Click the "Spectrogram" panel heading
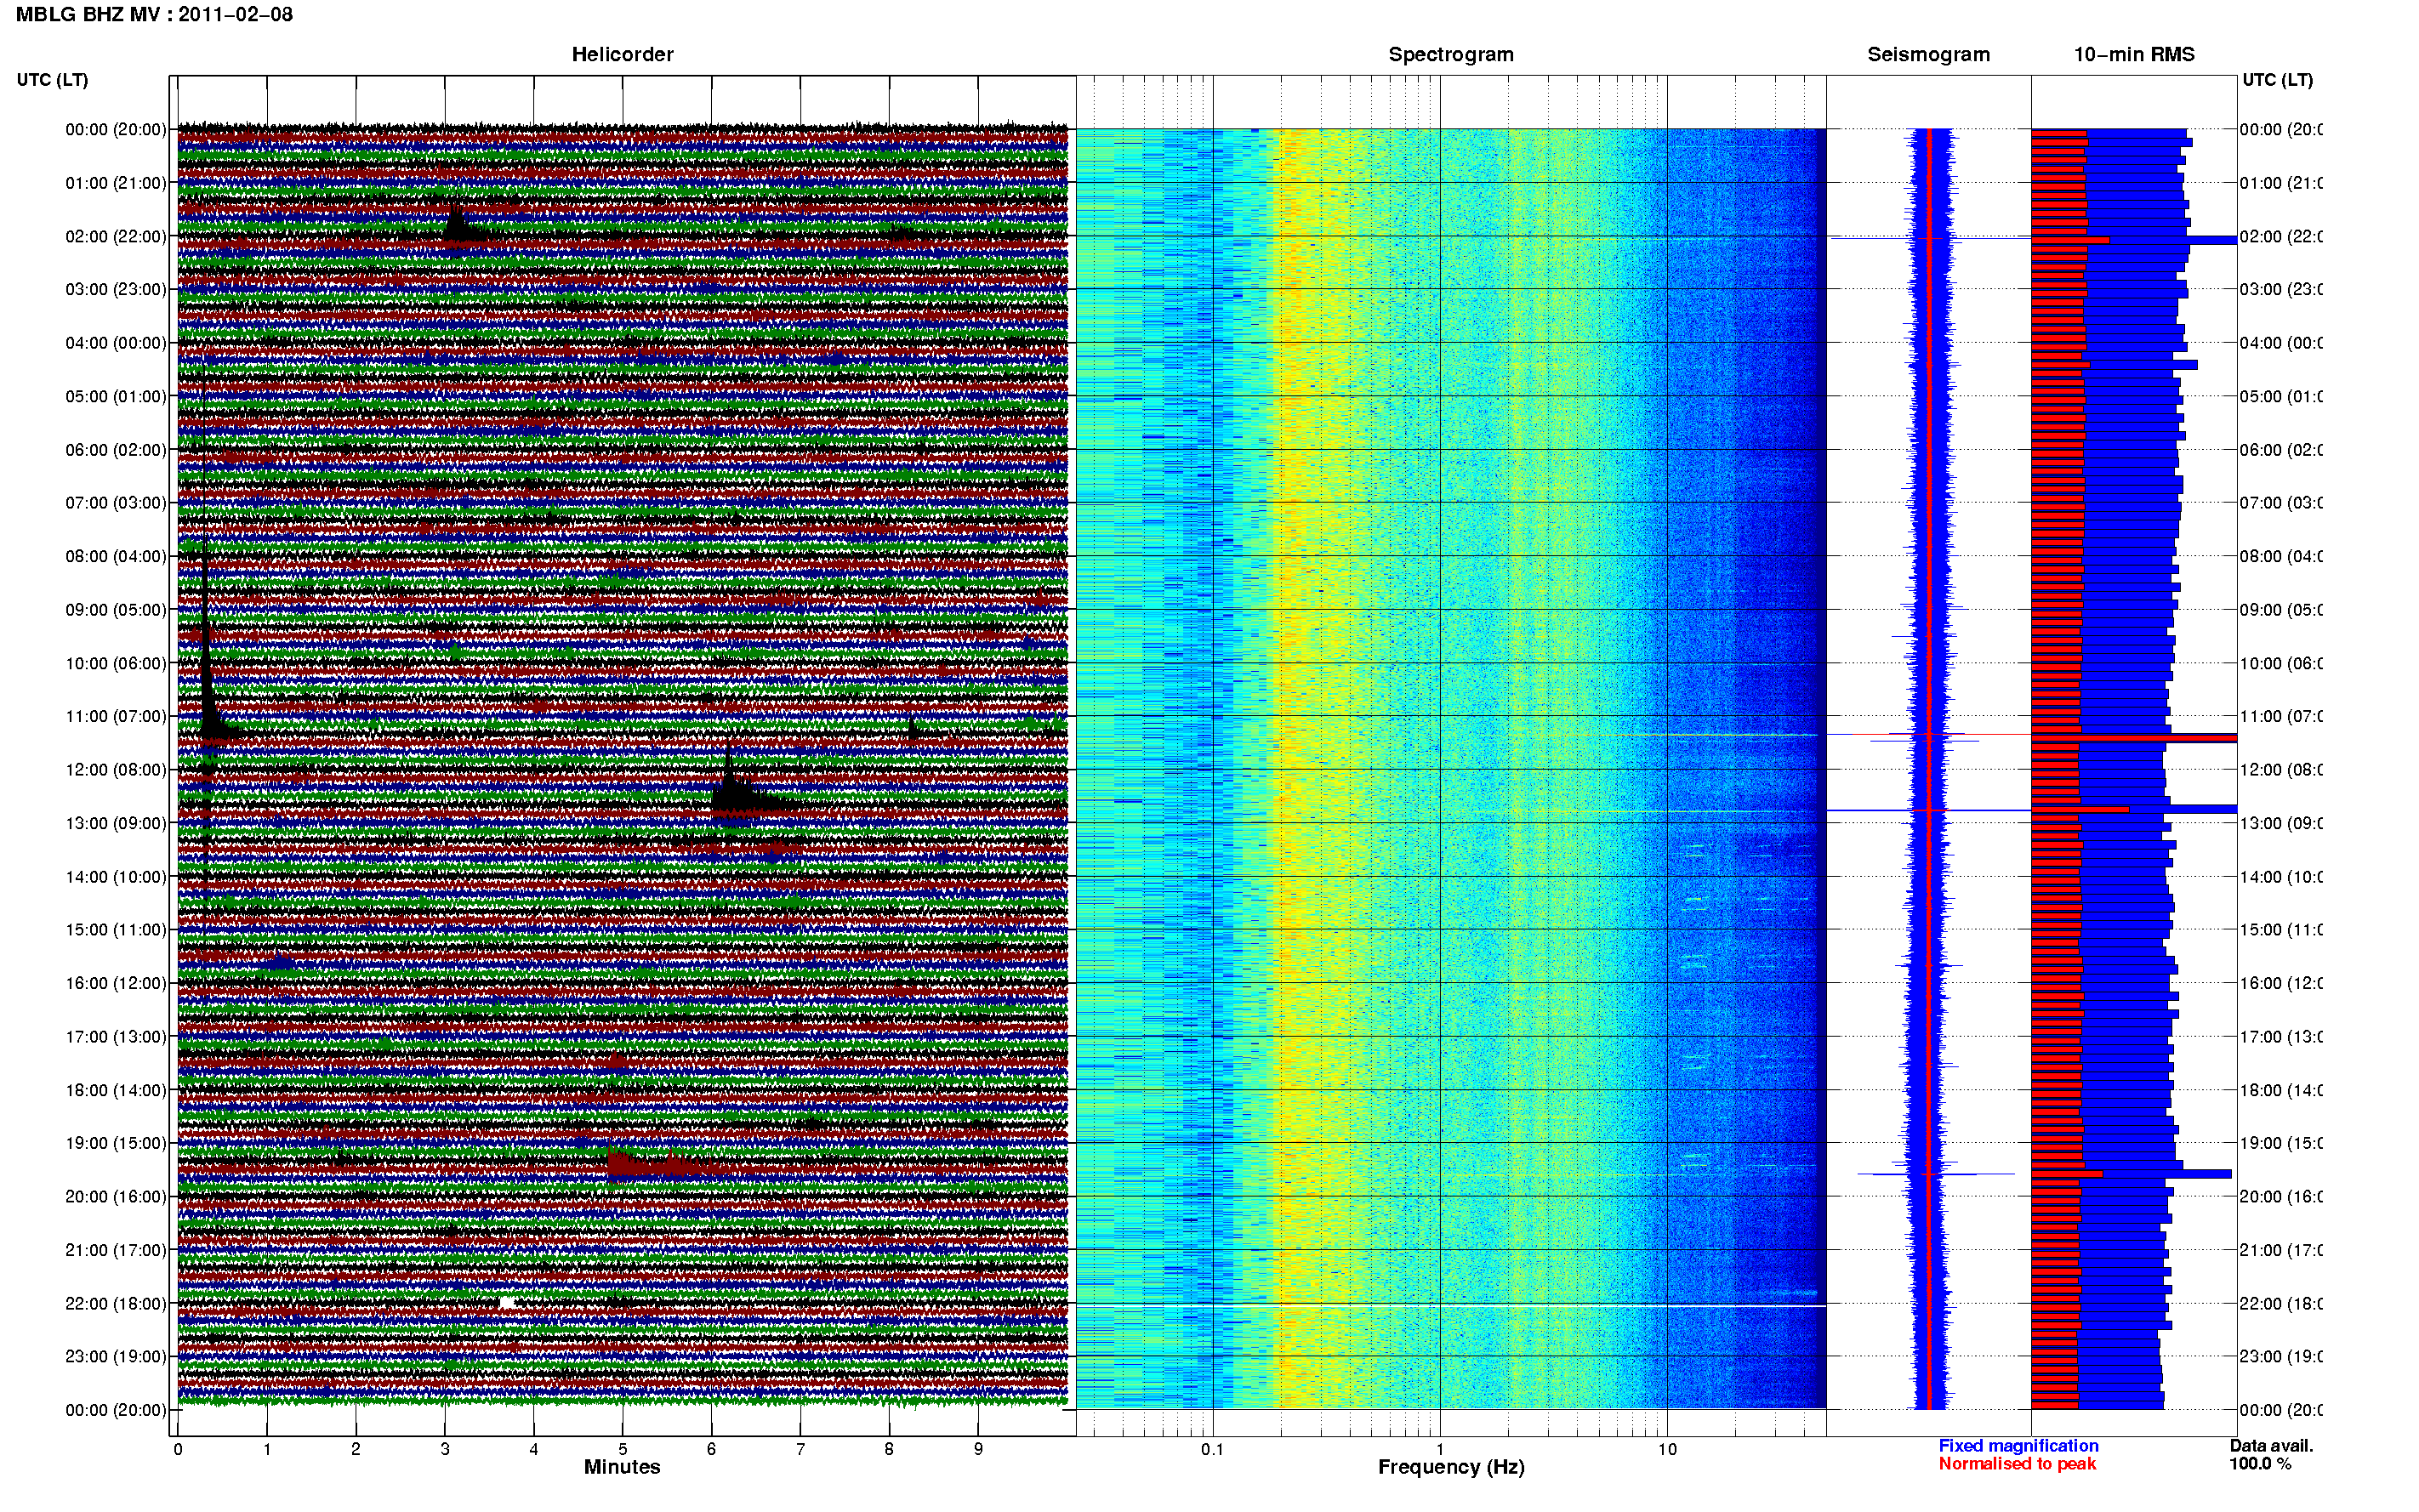Viewport: 2419px width, 1512px height. pyautogui.click(x=1450, y=54)
